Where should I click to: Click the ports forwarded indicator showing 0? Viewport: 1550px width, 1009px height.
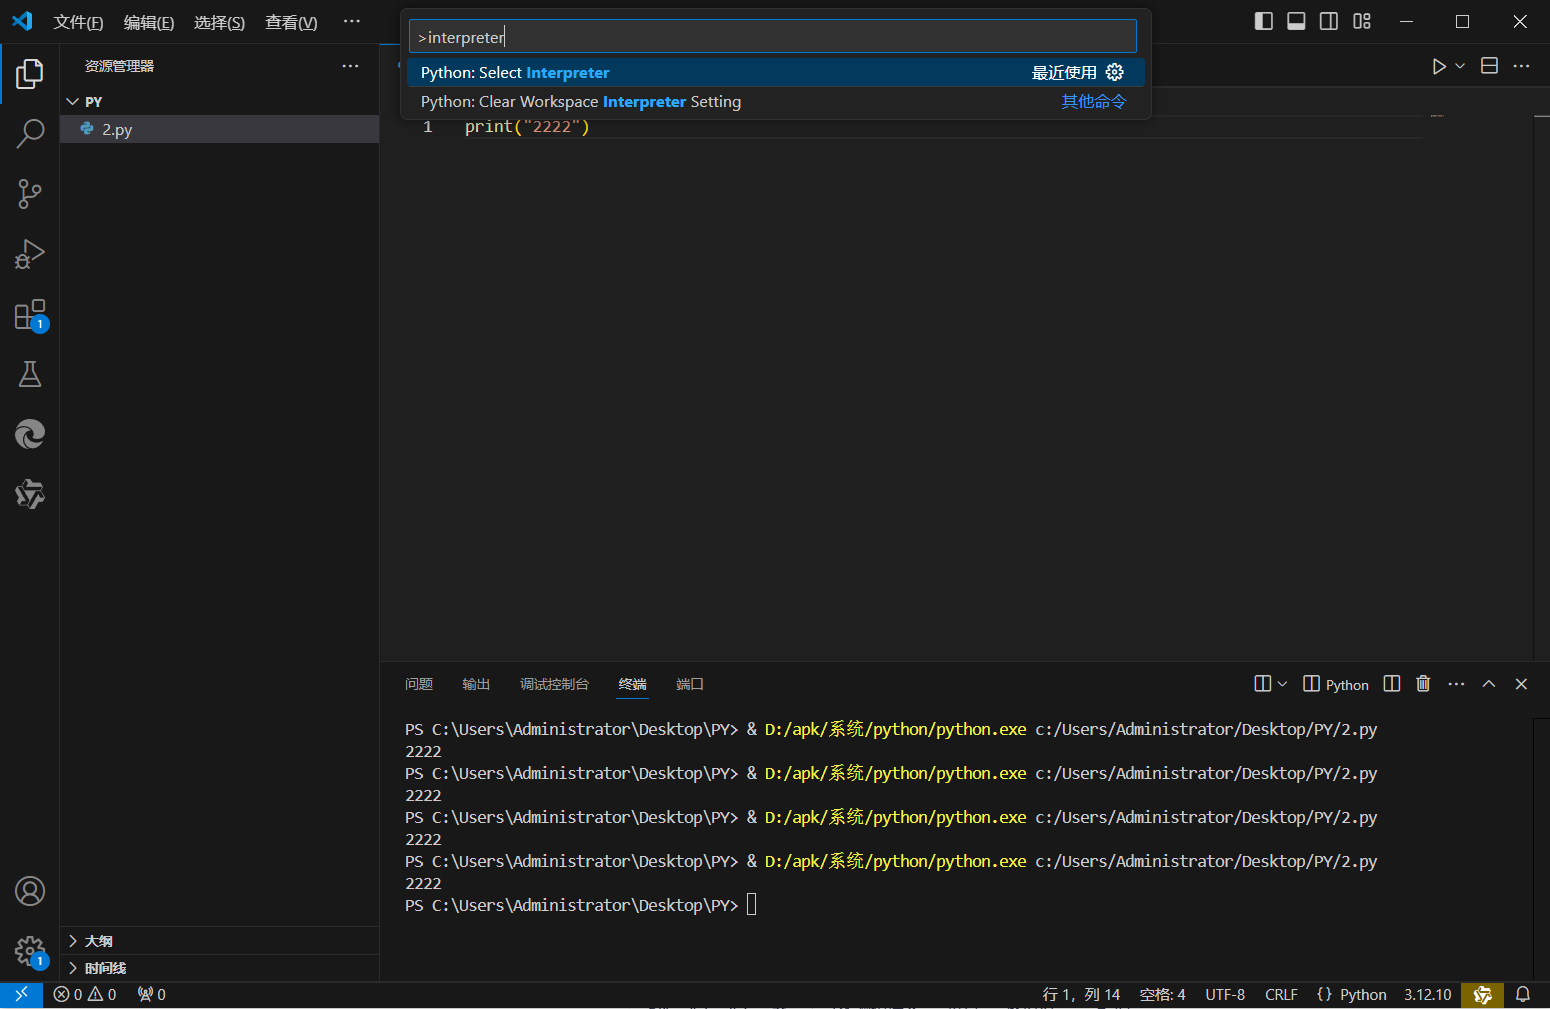point(152,994)
